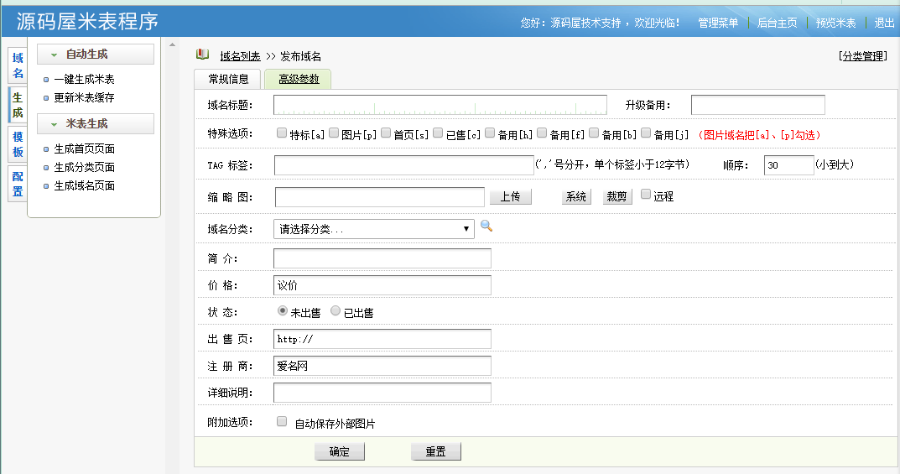Viewport: 900px width, 474px height.
Task: Open the 分类管理 link
Action: pyautogui.click(x=863, y=56)
